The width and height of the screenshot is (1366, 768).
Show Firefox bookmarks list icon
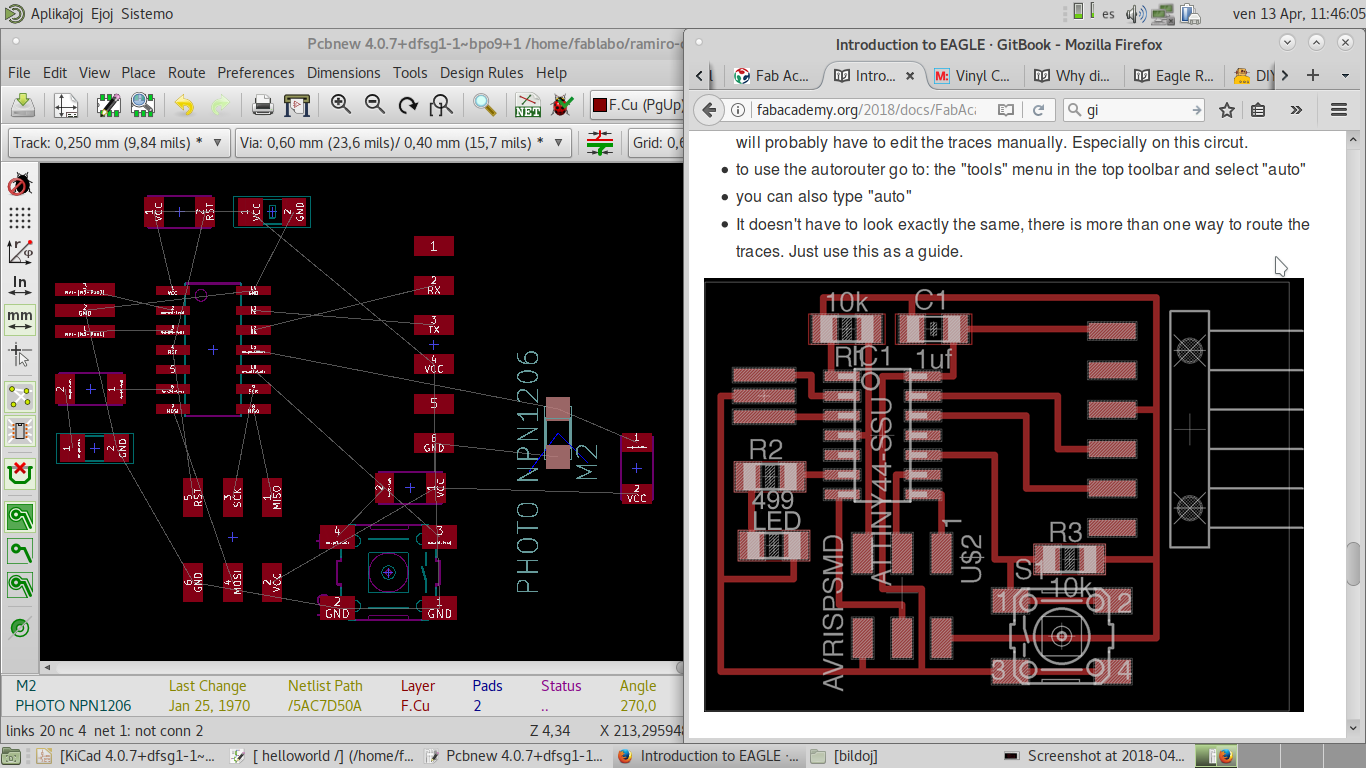(1259, 110)
